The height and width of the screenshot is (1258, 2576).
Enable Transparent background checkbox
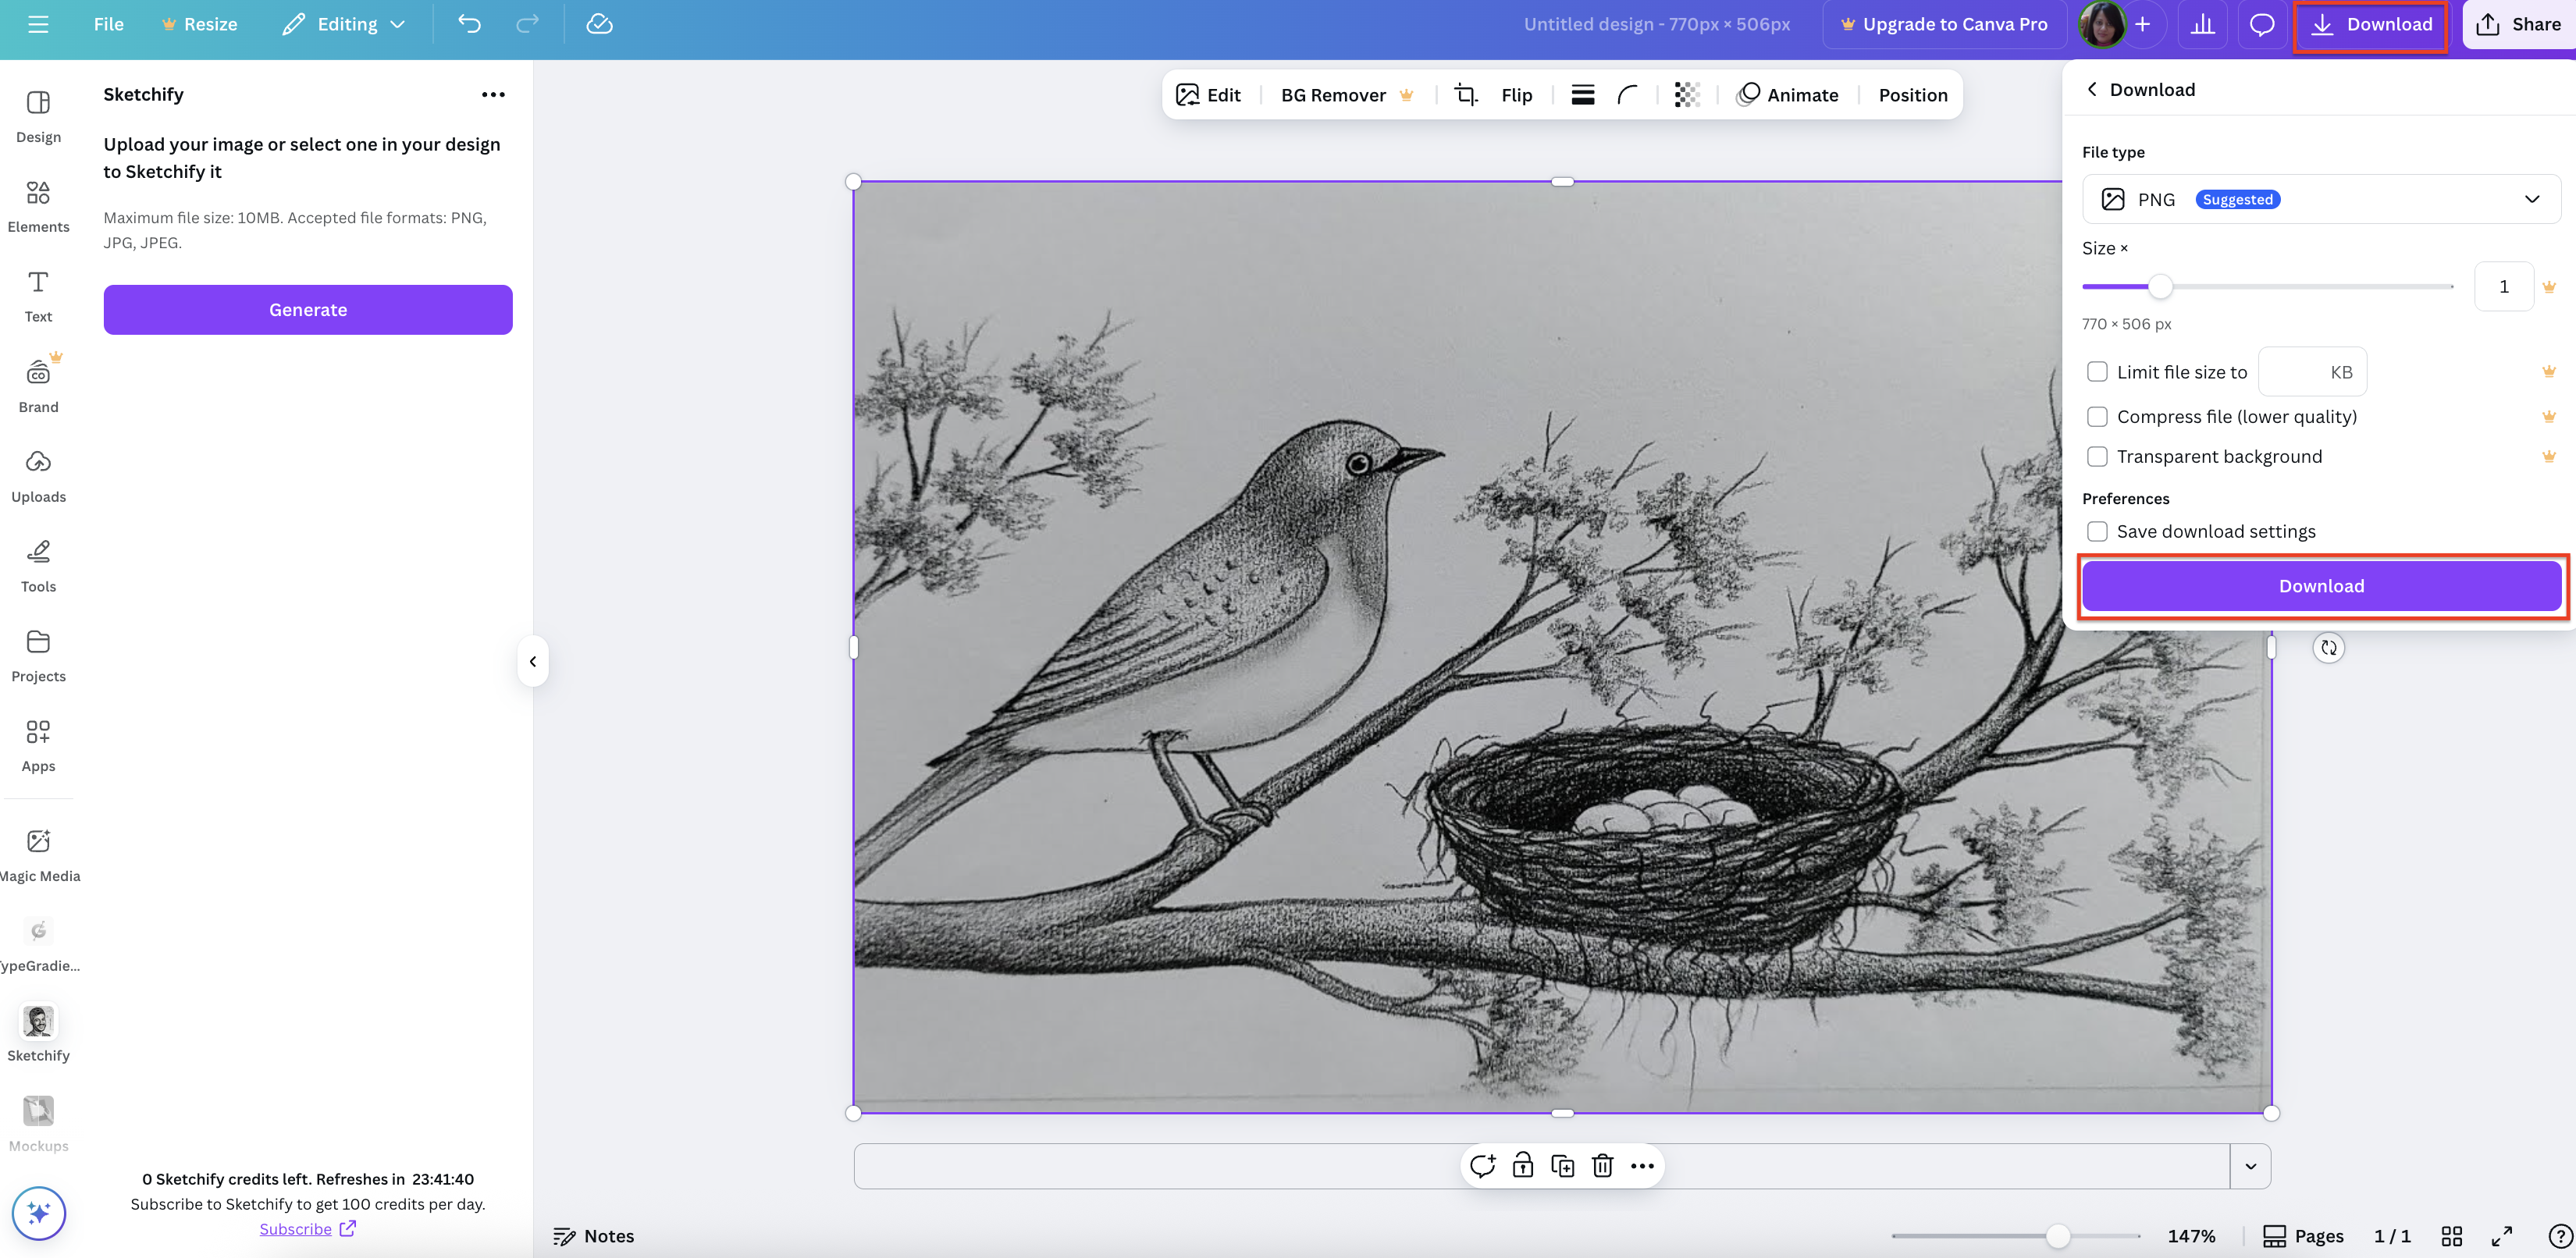[2097, 456]
